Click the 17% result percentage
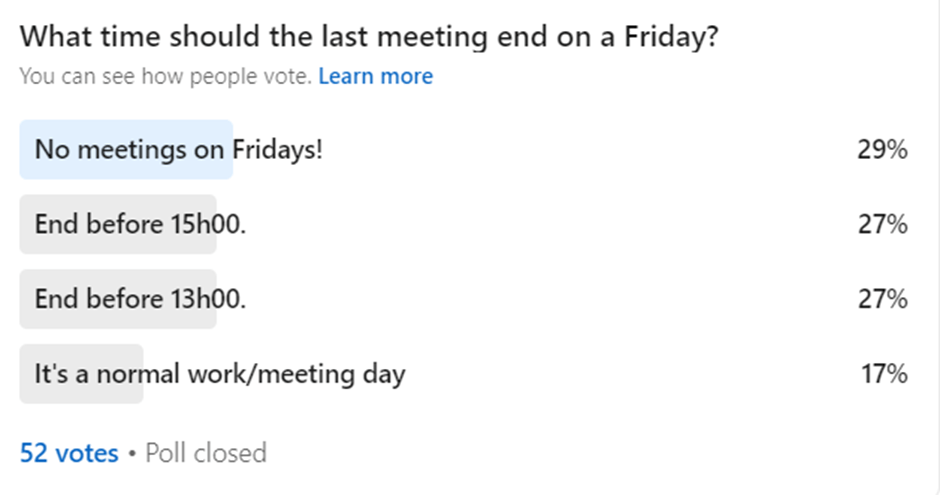940x495 pixels. [x=883, y=374]
